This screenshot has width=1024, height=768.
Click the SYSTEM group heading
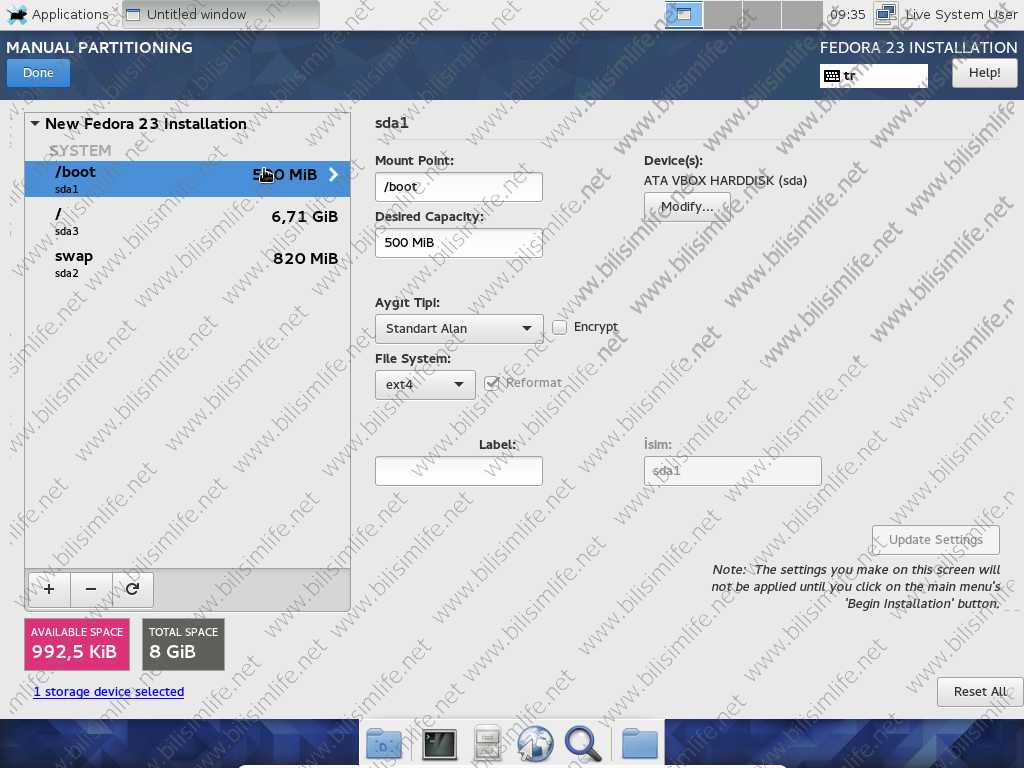point(80,151)
